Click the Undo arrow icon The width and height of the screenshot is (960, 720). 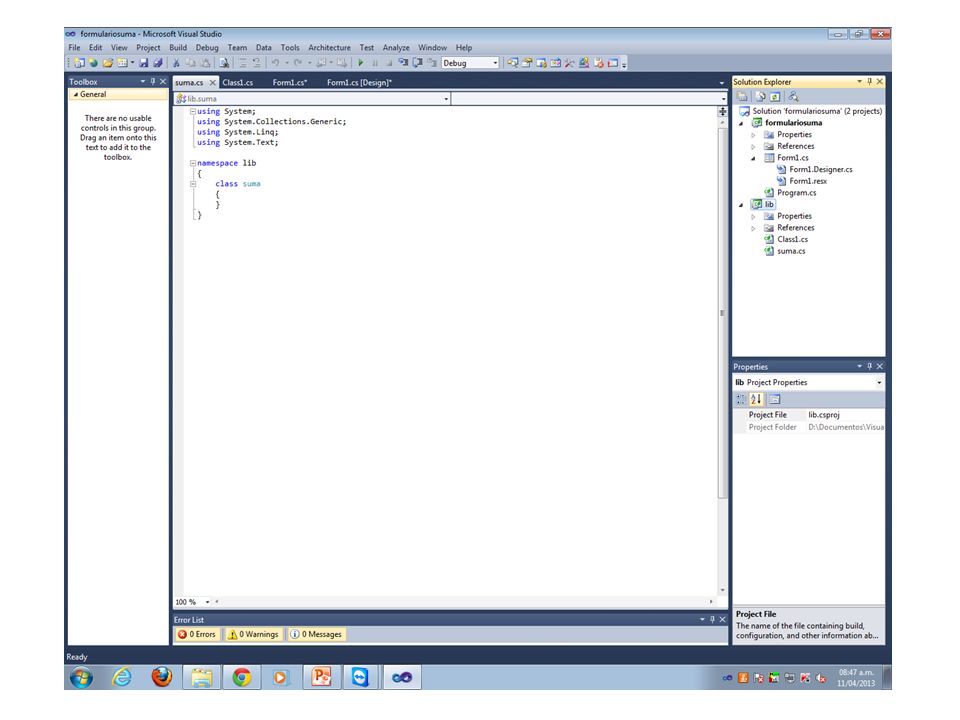pyautogui.click(x=275, y=63)
